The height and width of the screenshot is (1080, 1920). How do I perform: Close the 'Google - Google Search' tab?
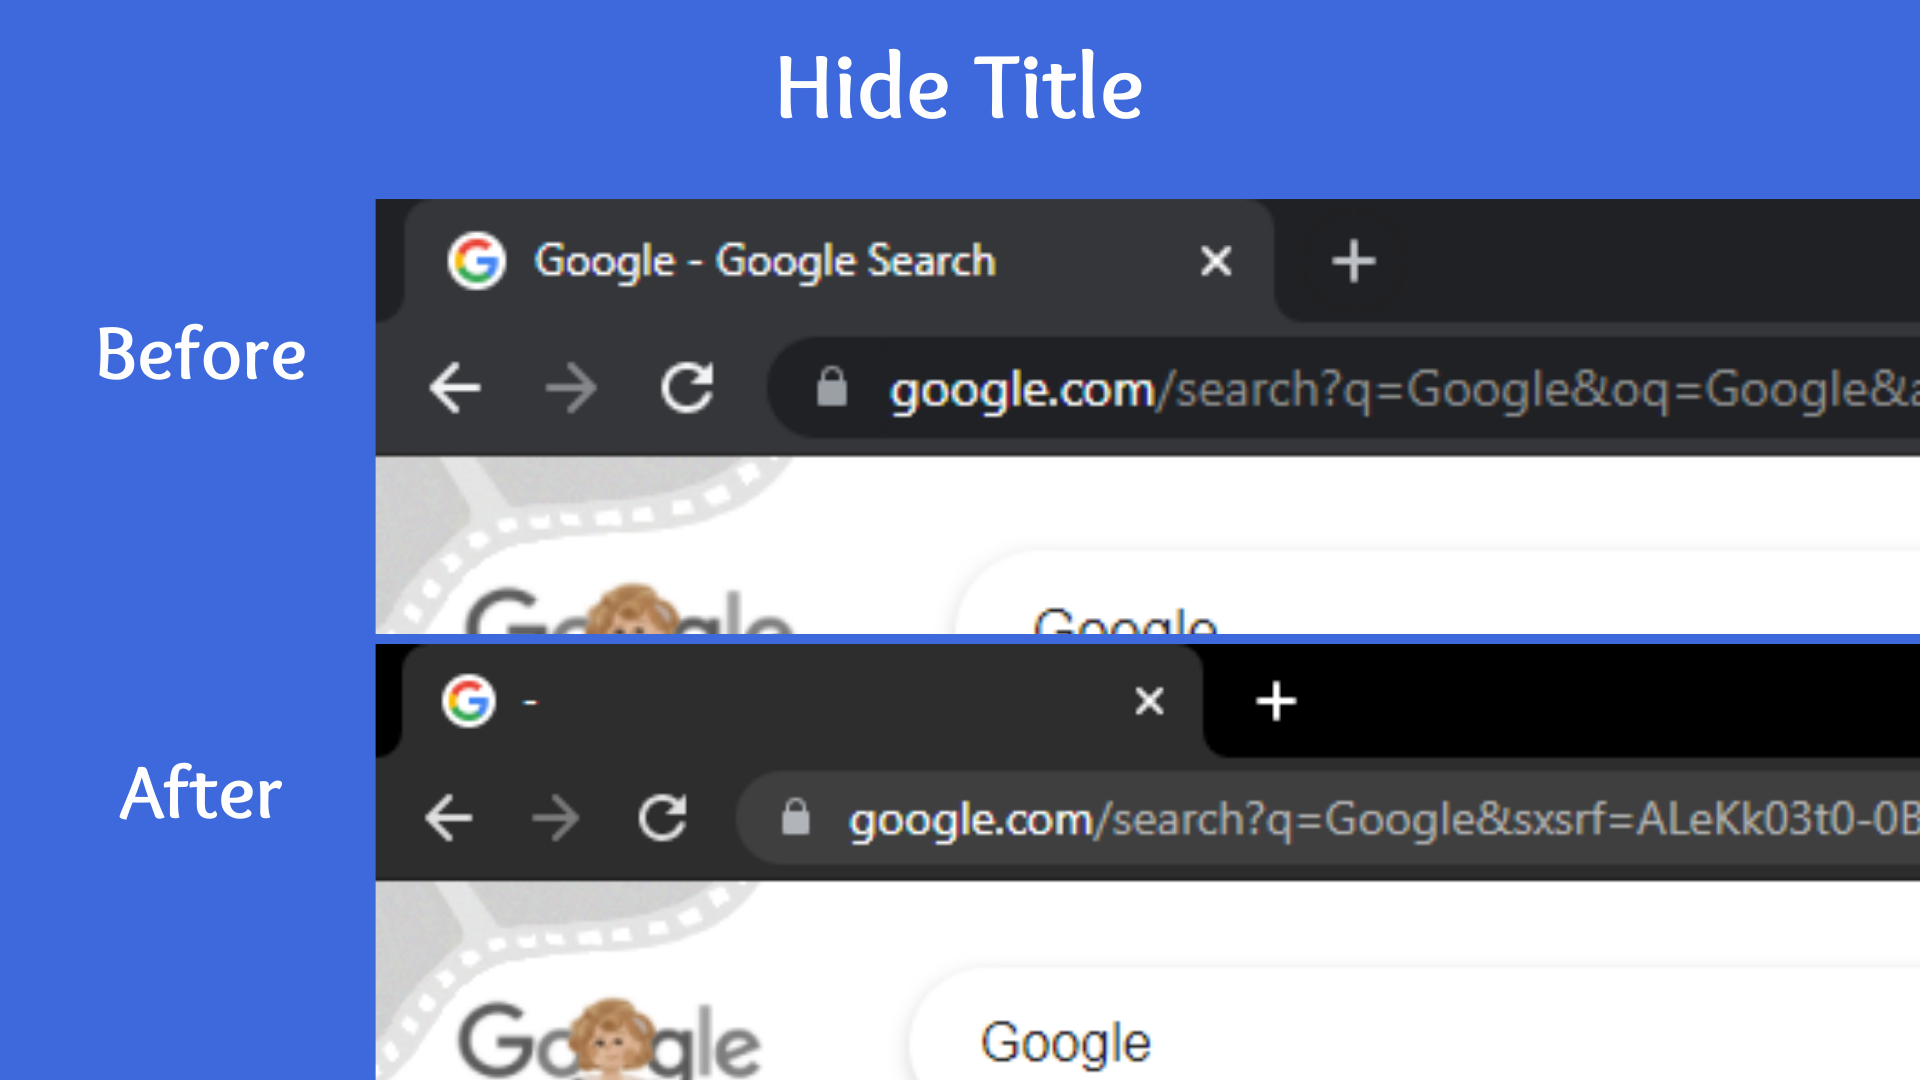point(1215,261)
